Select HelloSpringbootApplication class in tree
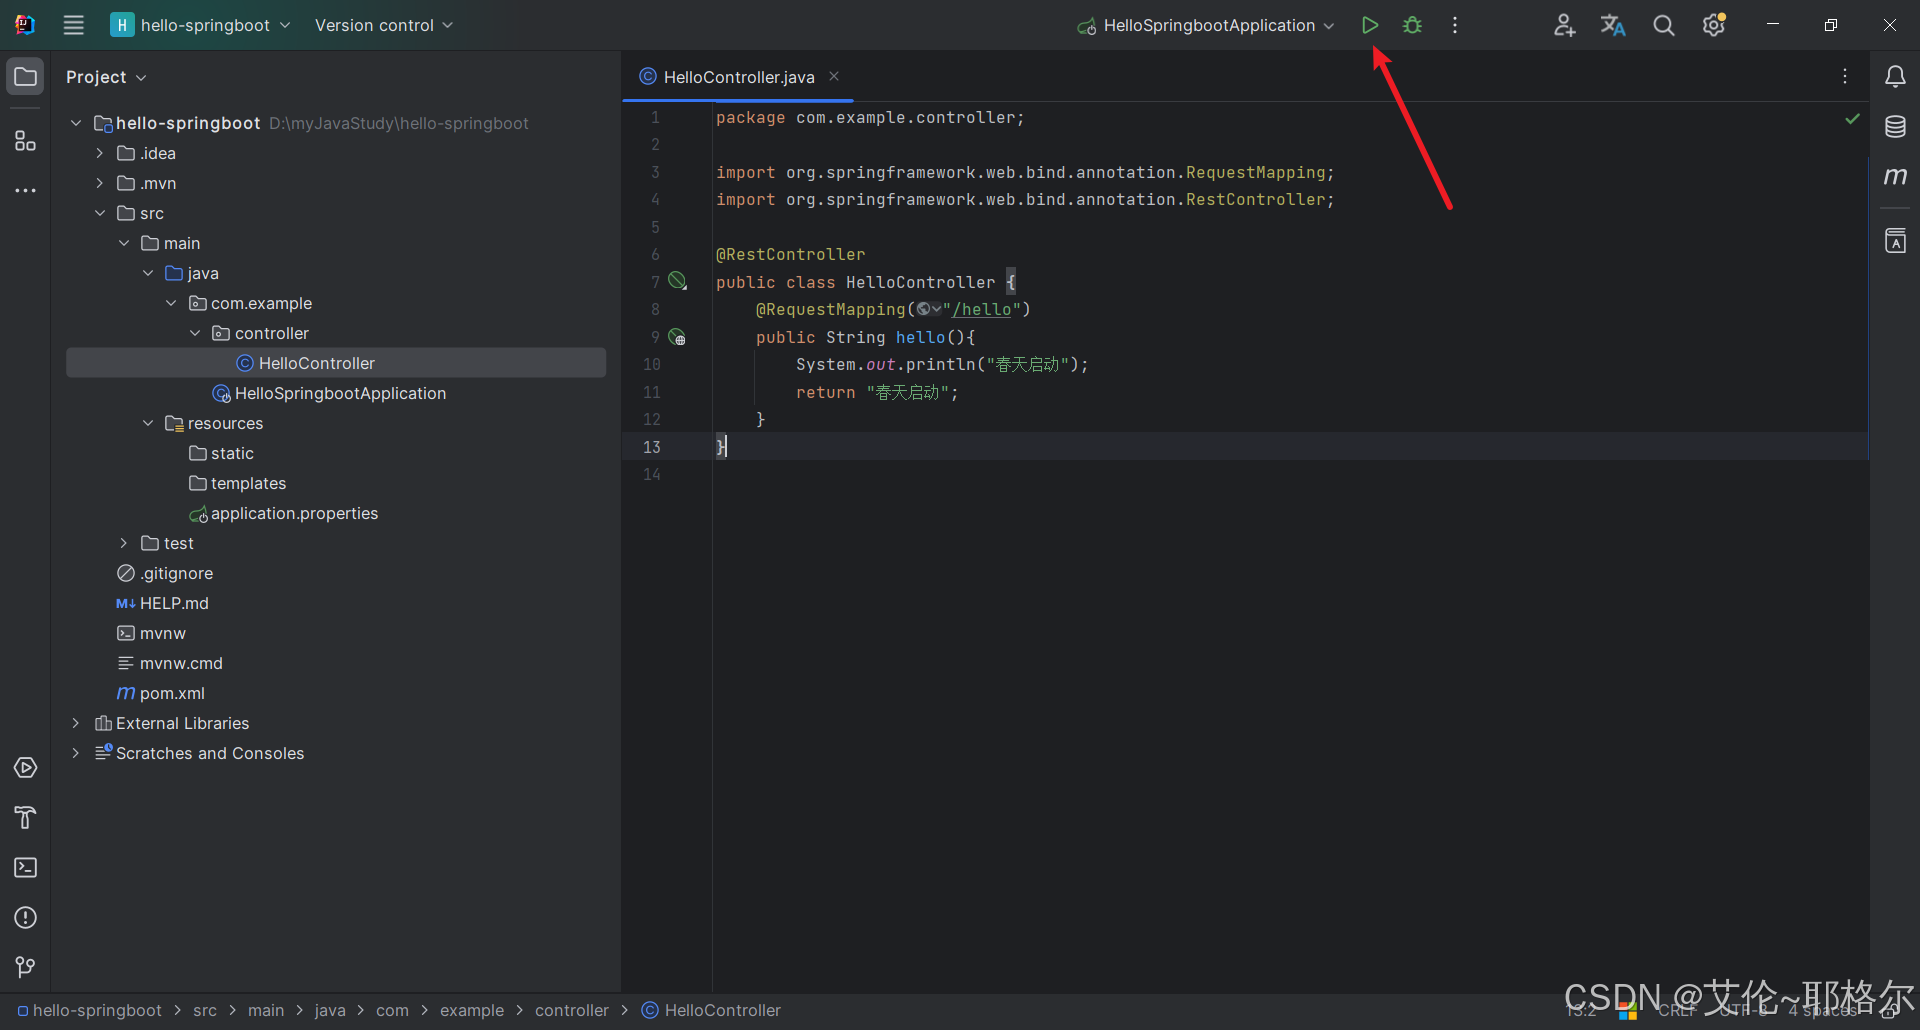This screenshot has width=1920, height=1030. click(336, 393)
